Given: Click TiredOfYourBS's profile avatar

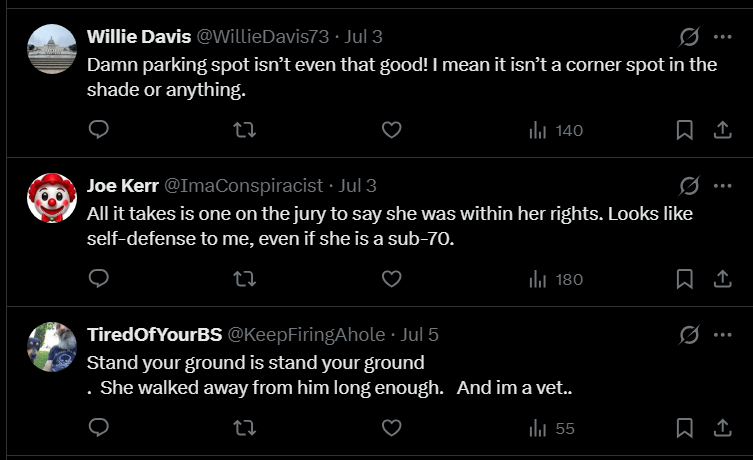Looking at the screenshot, I should point(52,347).
